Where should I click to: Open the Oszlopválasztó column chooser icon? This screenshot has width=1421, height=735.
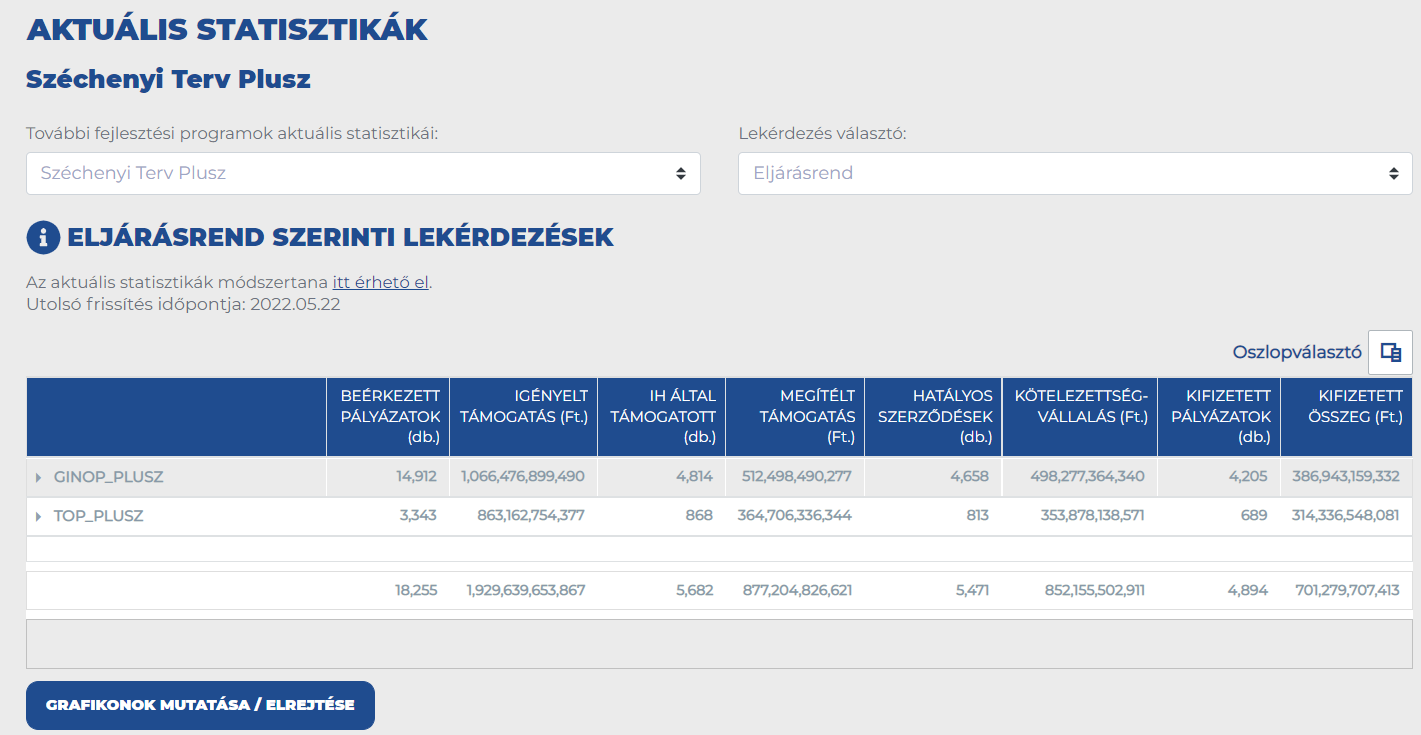(1390, 352)
